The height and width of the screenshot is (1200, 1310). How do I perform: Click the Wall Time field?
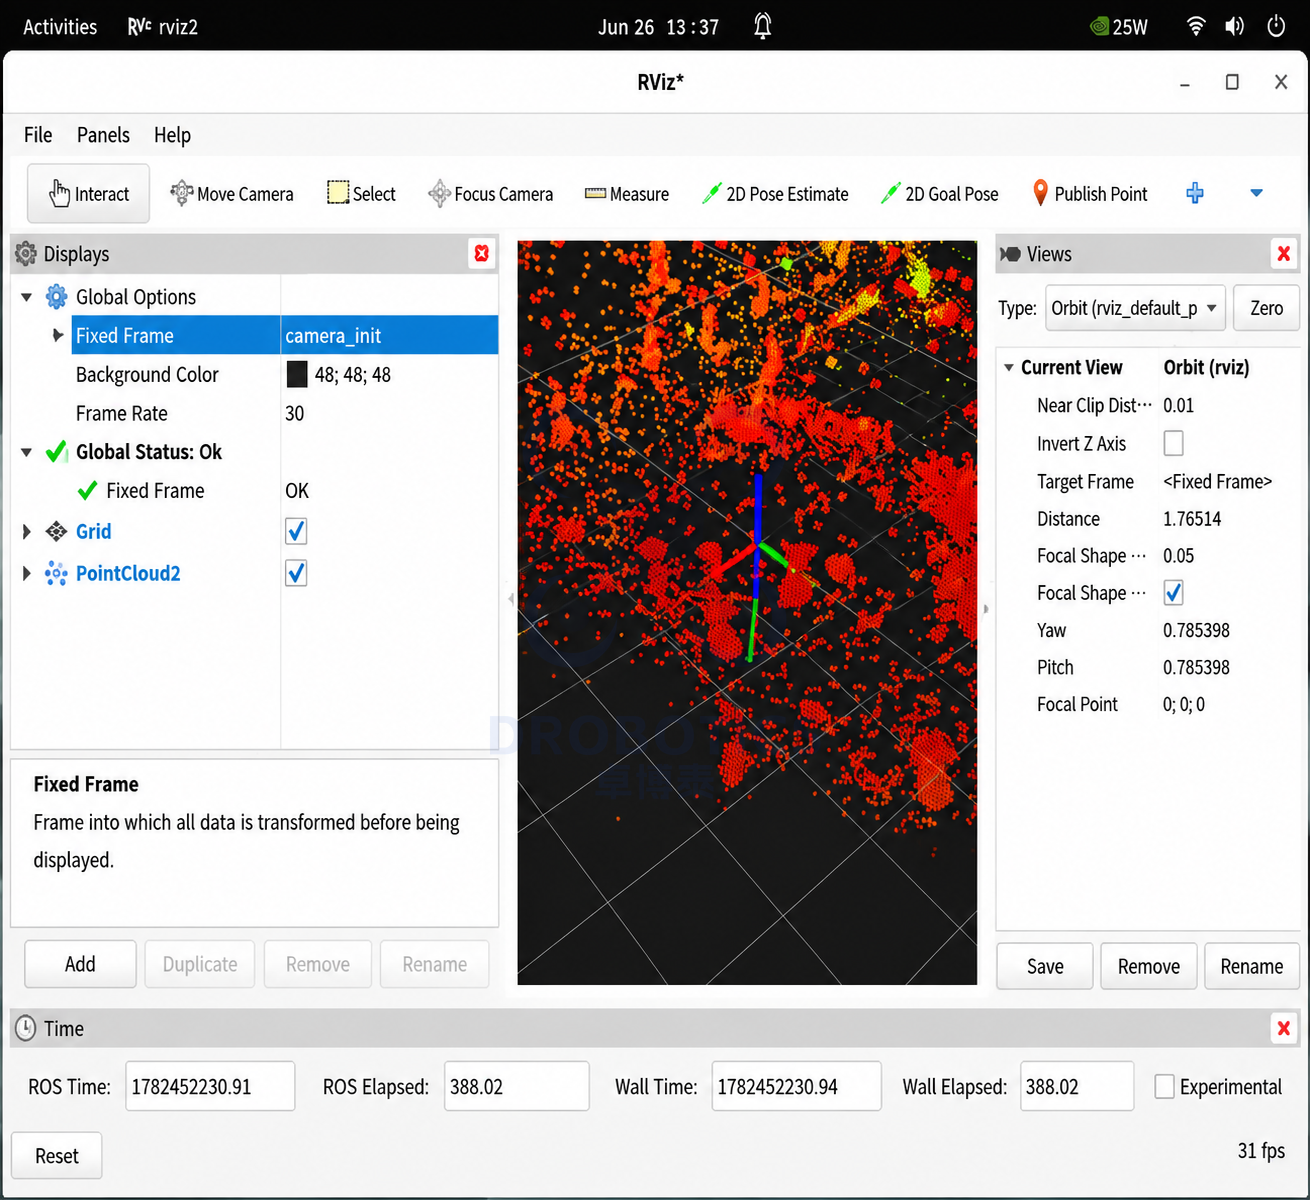point(796,1086)
